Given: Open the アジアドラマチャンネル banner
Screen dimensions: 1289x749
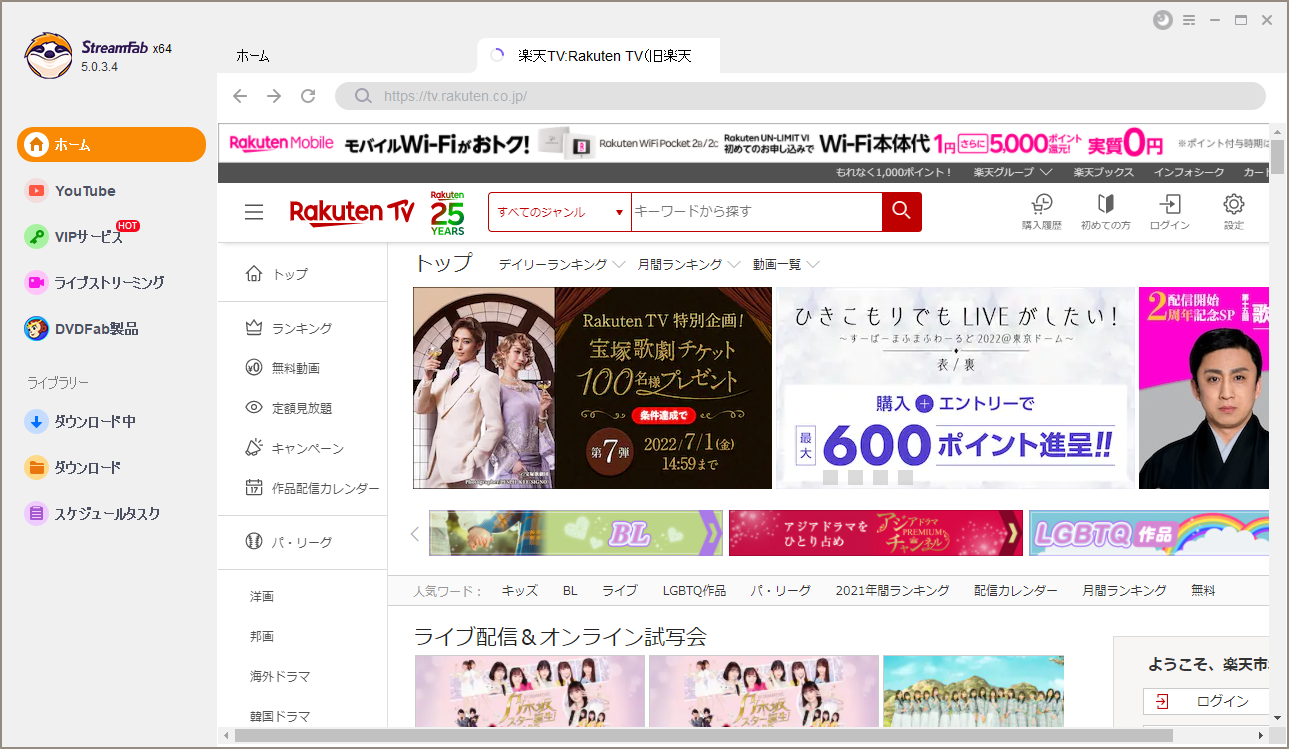Looking at the screenshot, I should coord(876,533).
